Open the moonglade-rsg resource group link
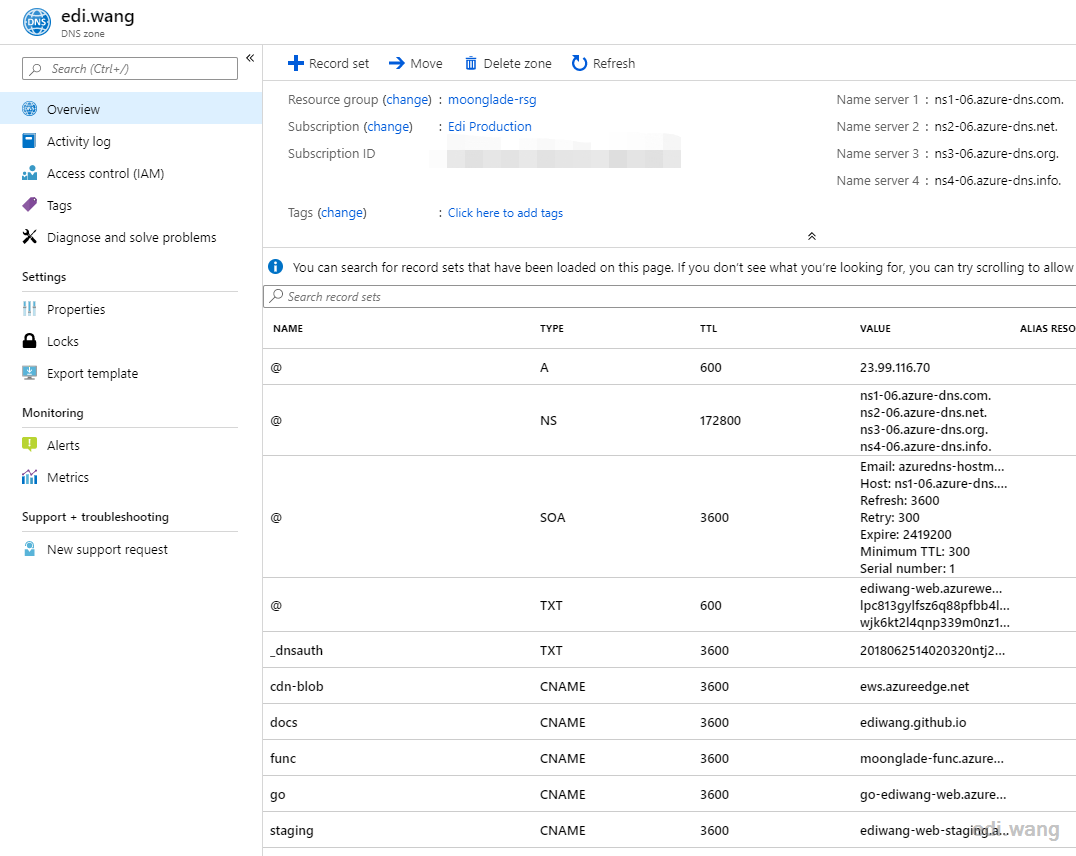This screenshot has width=1076, height=856. coord(492,100)
